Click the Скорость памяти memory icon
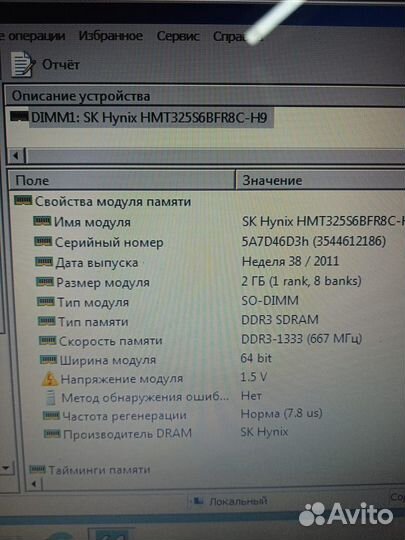Screen dimensions: 405x540 [48, 340]
